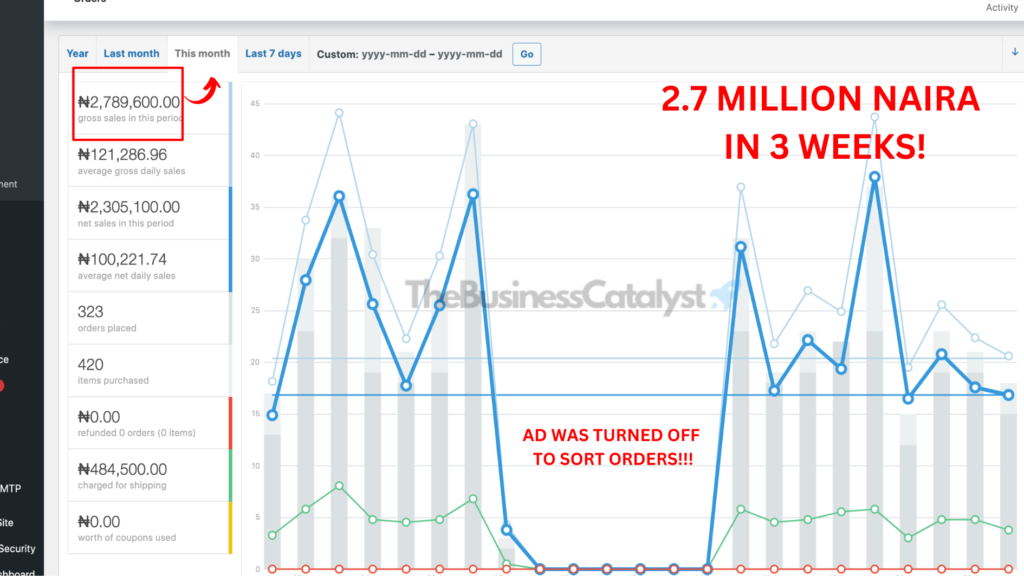Highlight net sales in this period
The image size is (1024, 576).
pos(150,213)
